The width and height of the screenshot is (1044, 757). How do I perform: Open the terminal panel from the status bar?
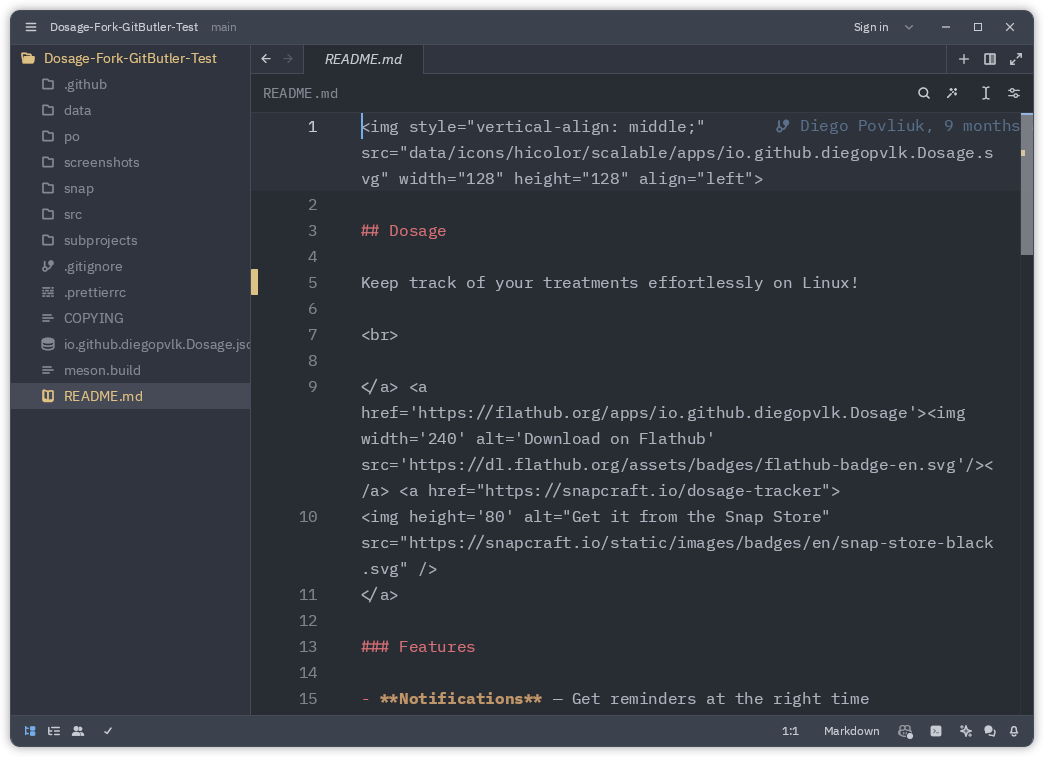click(936, 731)
